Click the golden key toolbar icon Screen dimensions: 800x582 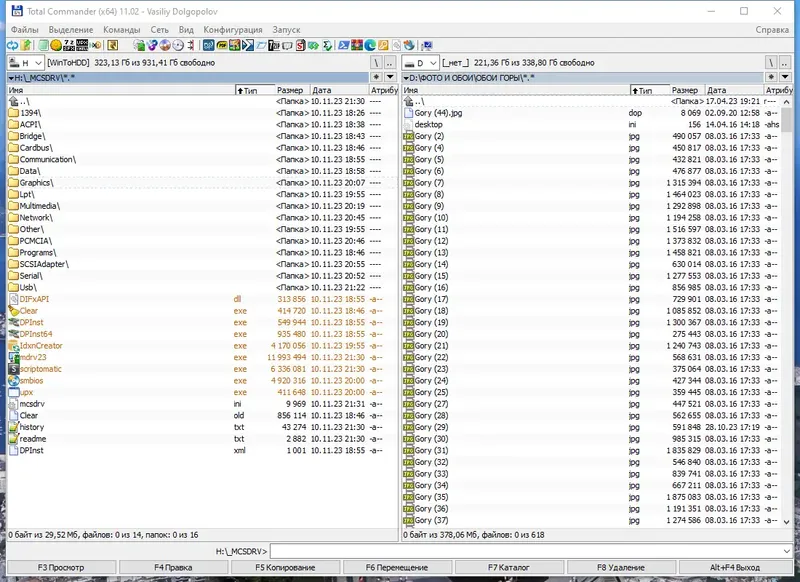click(x=383, y=45)
